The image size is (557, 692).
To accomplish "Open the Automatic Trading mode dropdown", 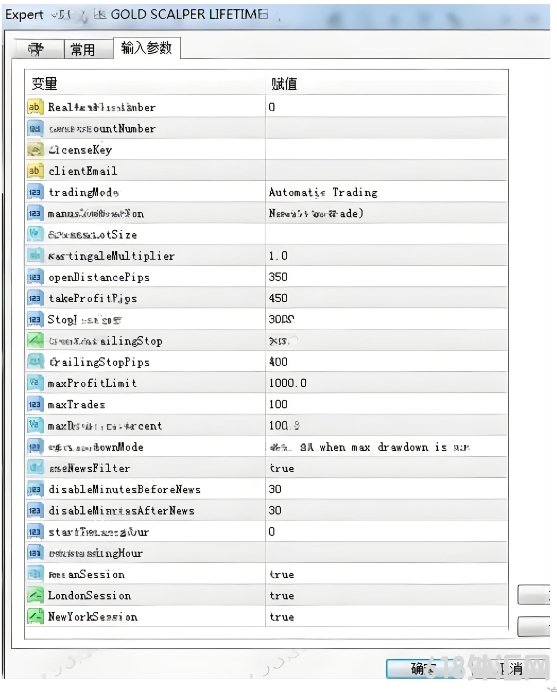I will (386, 192).
